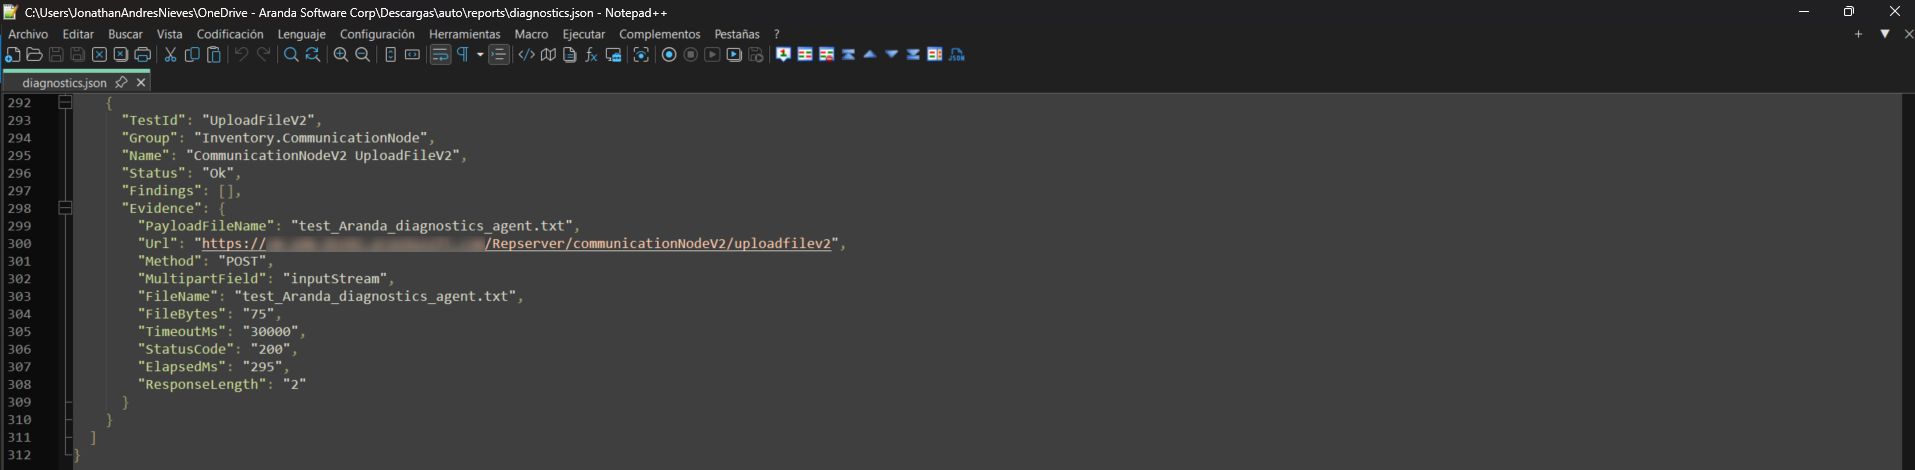Open the Function List icon

coord(591,55)
